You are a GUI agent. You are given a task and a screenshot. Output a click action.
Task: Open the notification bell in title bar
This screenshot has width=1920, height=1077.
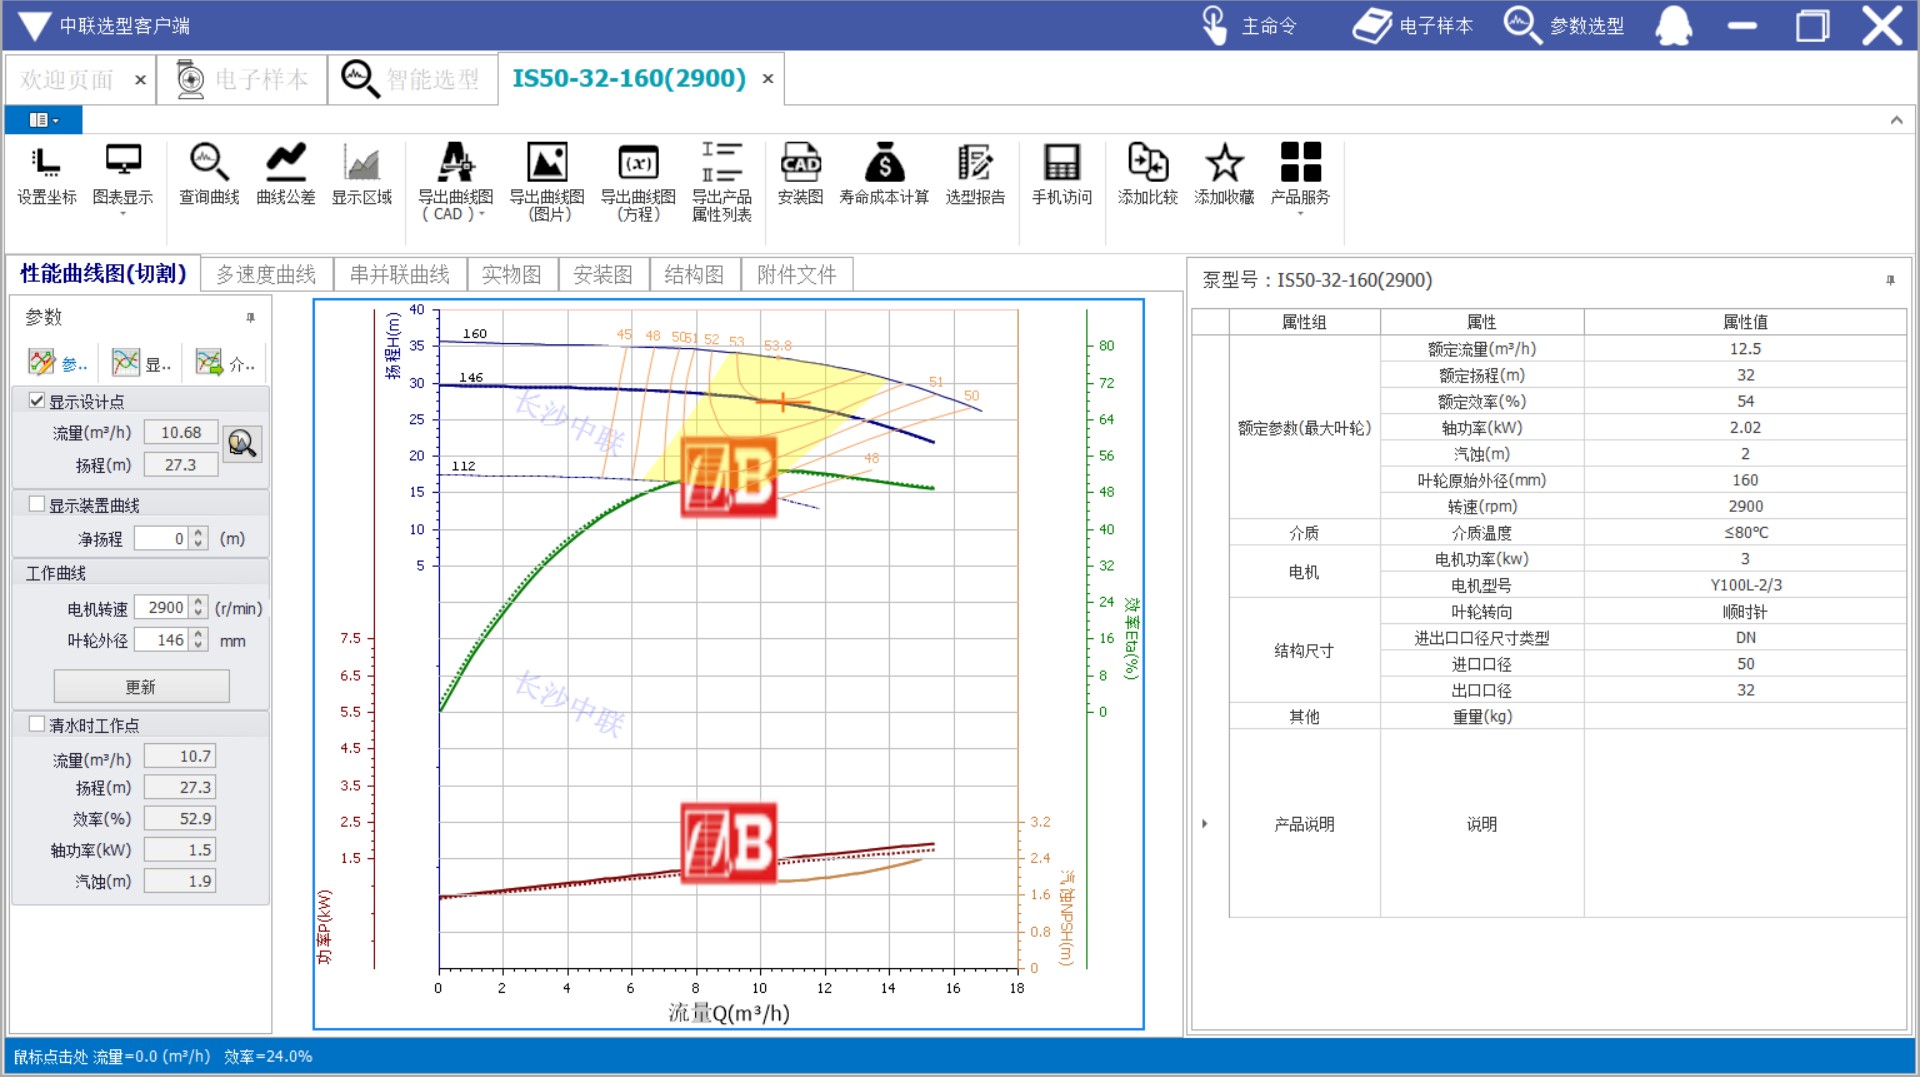1674,26
